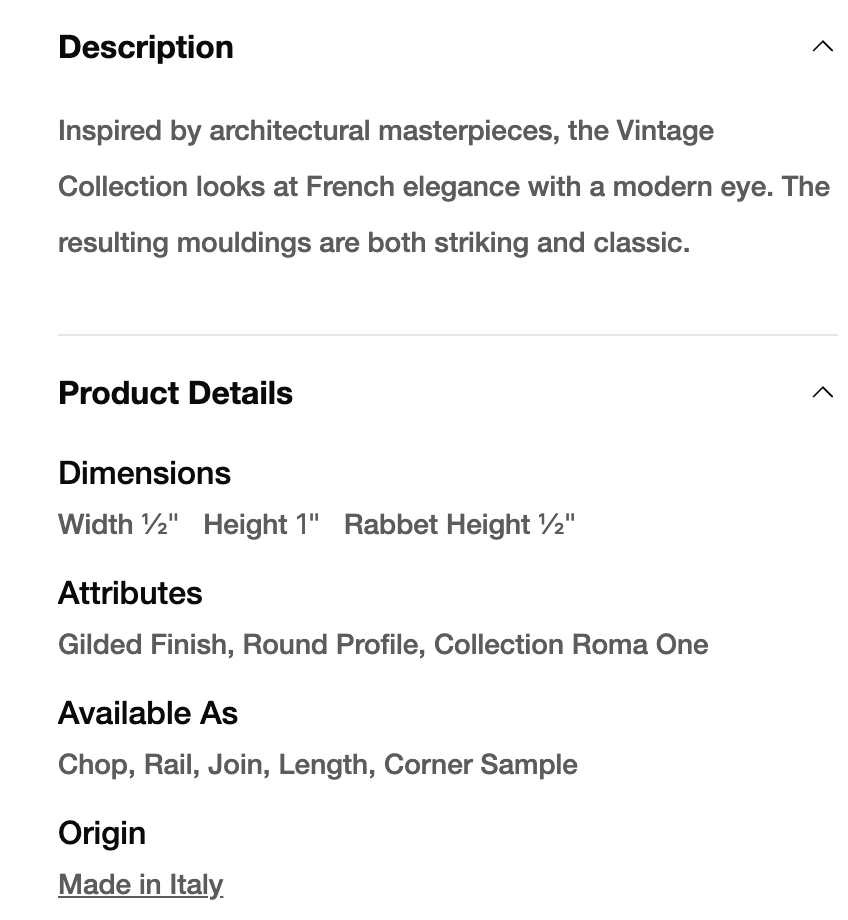Click the Width ½" dimension value
The height and width of the screenshot is (920, 848).
(x=118, y=524)
